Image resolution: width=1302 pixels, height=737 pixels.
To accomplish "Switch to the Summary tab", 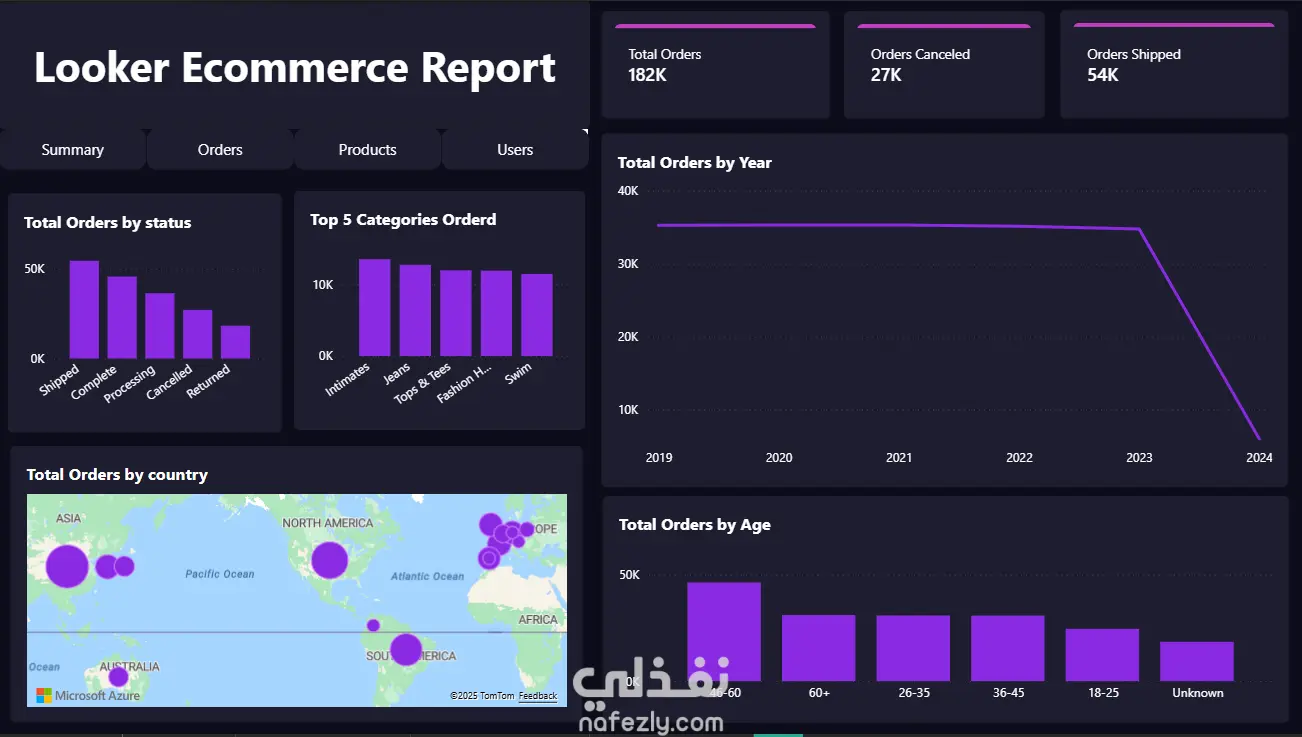I will pyautogui.click(x=73, y=150).
